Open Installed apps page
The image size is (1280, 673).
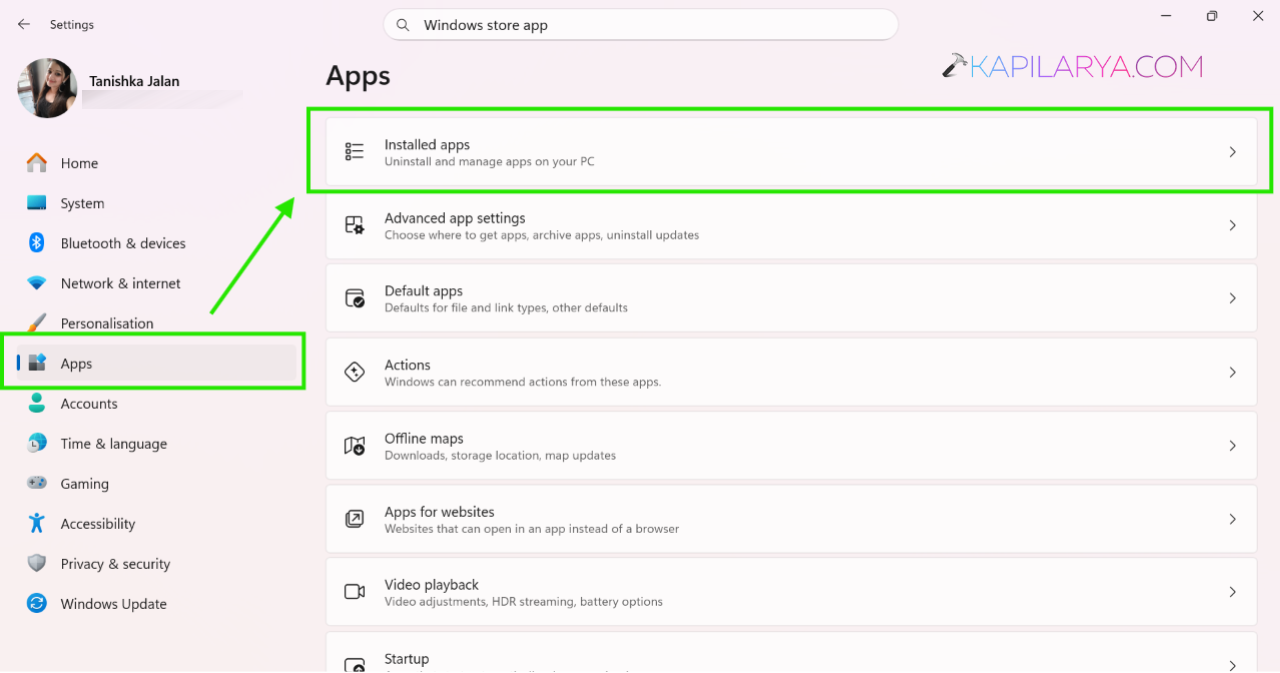click(791, 152)
